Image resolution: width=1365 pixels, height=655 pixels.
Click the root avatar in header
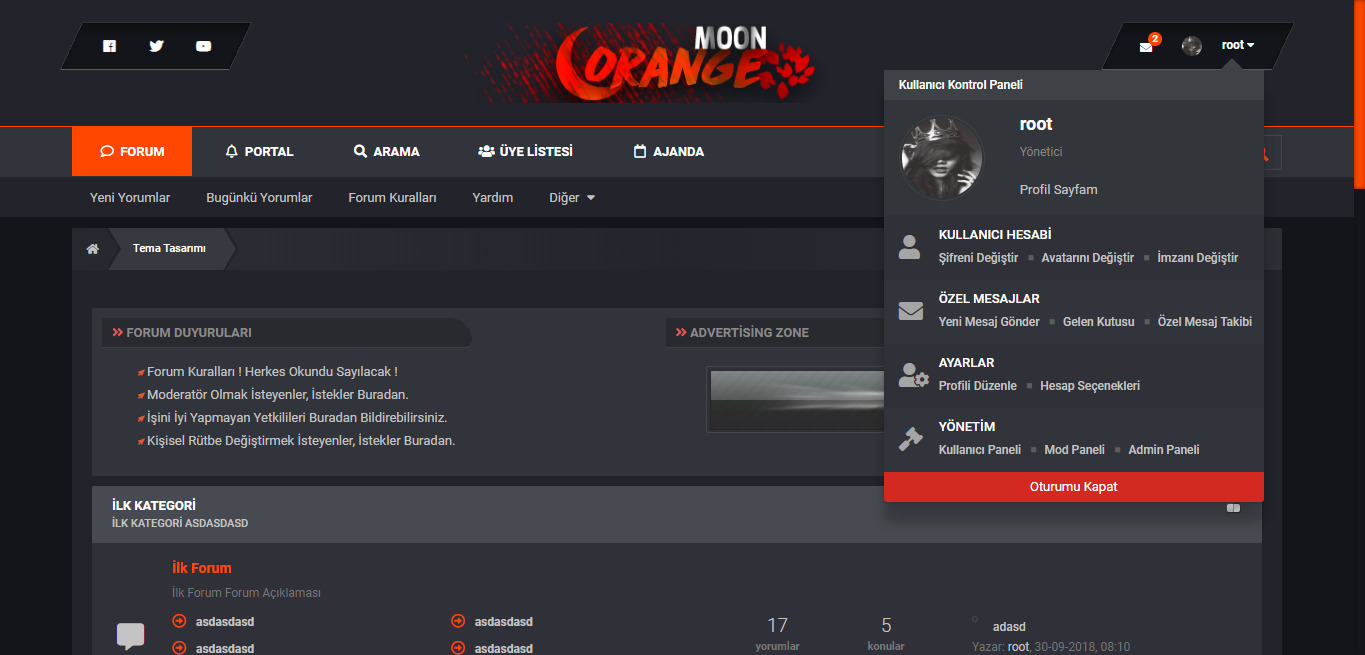pos(1191,46)
